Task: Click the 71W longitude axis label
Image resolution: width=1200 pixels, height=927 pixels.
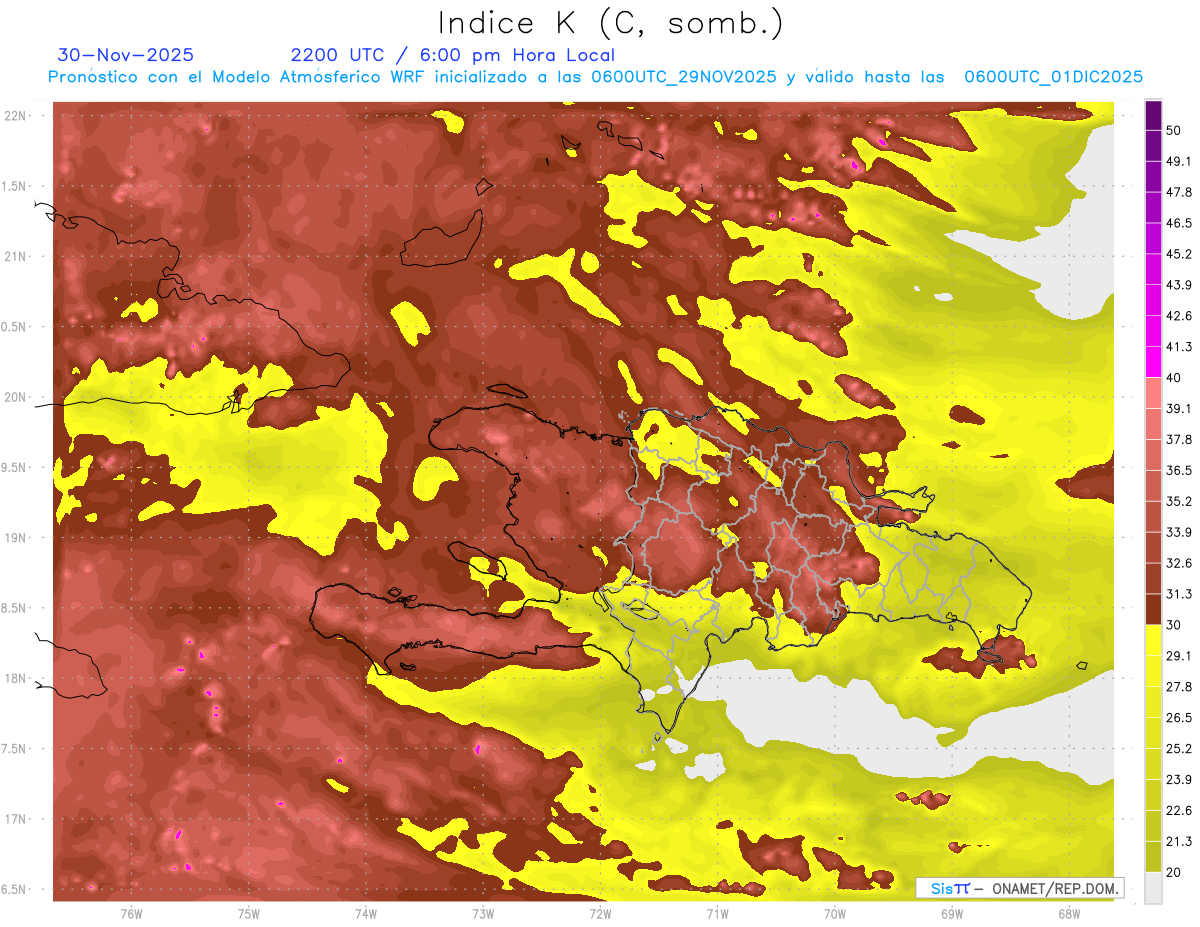Action: click(717, 913)
